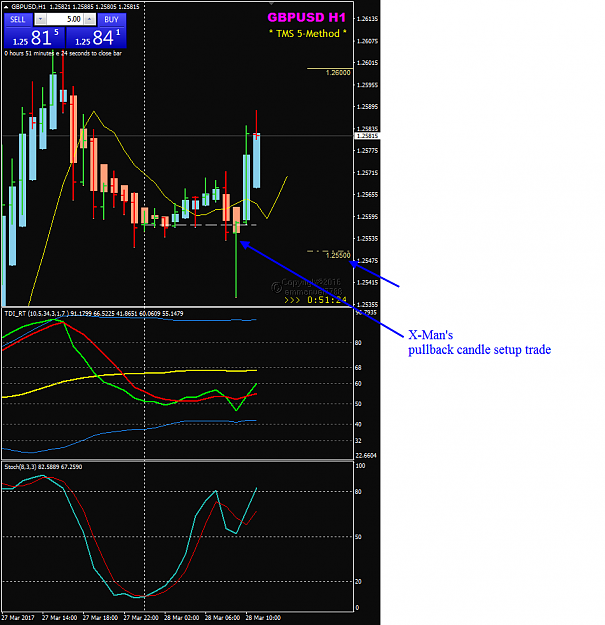Viewport: 605px width, 625px height.
Task: Click the '* TMS 5-Method *' label
Action: [x=307, y=33]
